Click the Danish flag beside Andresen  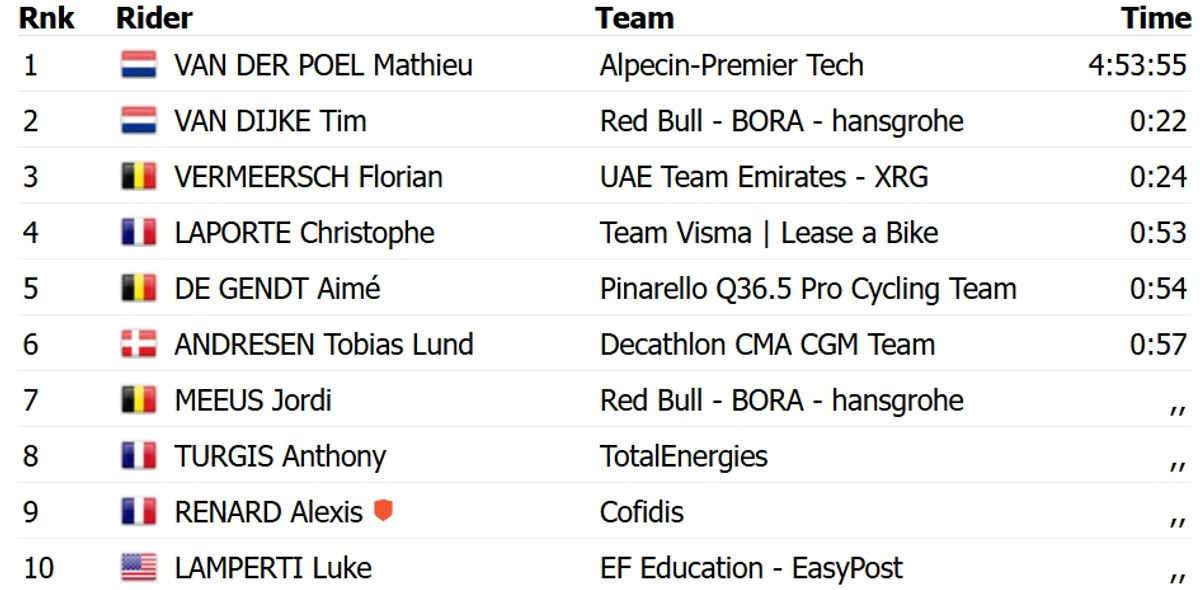point(138,345)
